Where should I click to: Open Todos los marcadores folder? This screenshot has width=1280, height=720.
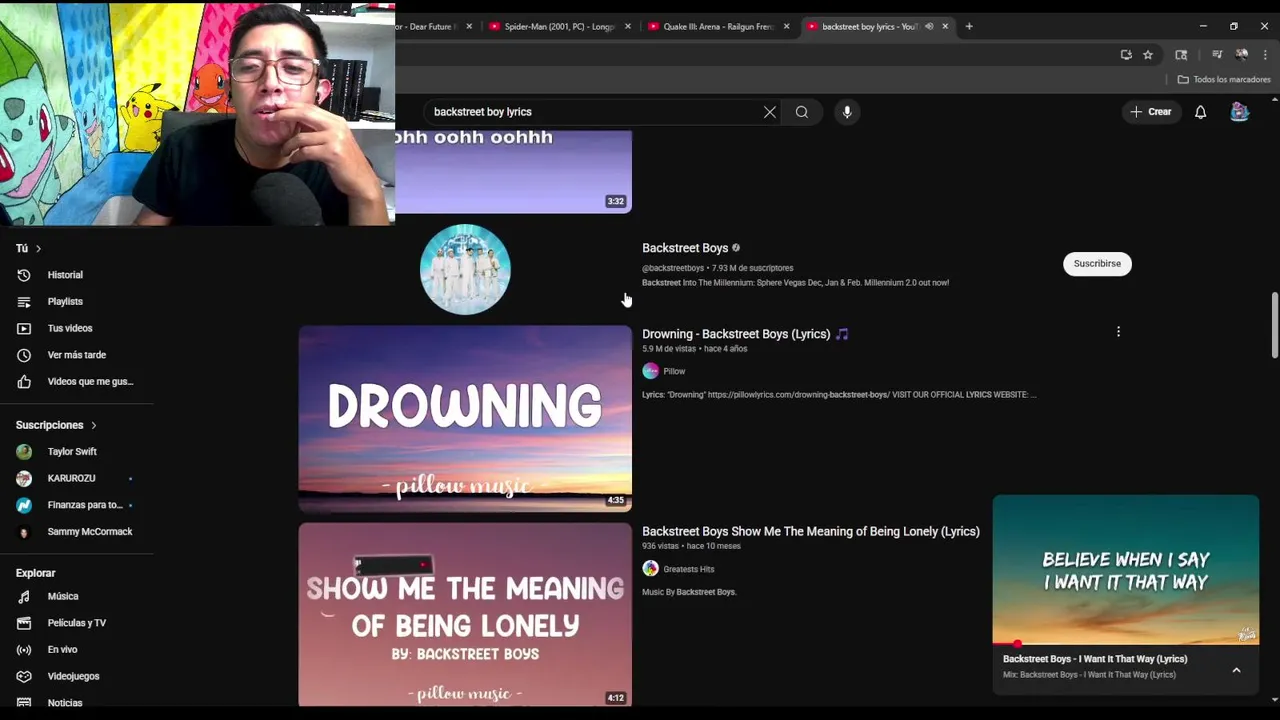point(1224,79)
